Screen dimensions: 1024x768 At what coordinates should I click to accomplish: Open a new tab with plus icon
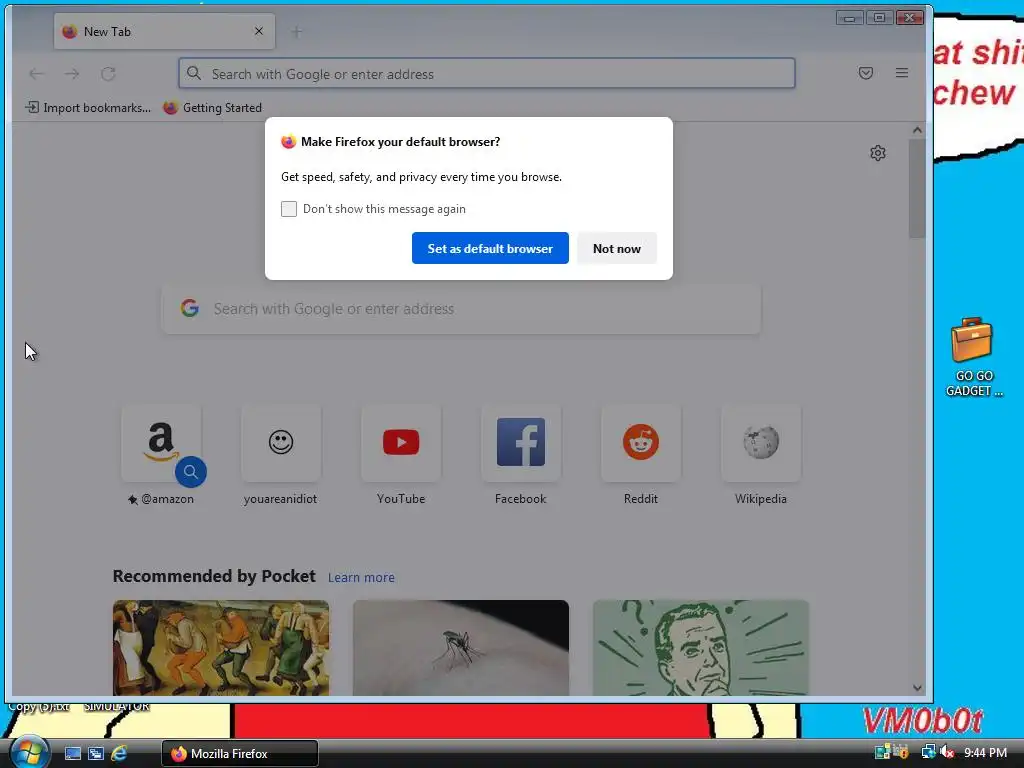(x=296, y=32)
